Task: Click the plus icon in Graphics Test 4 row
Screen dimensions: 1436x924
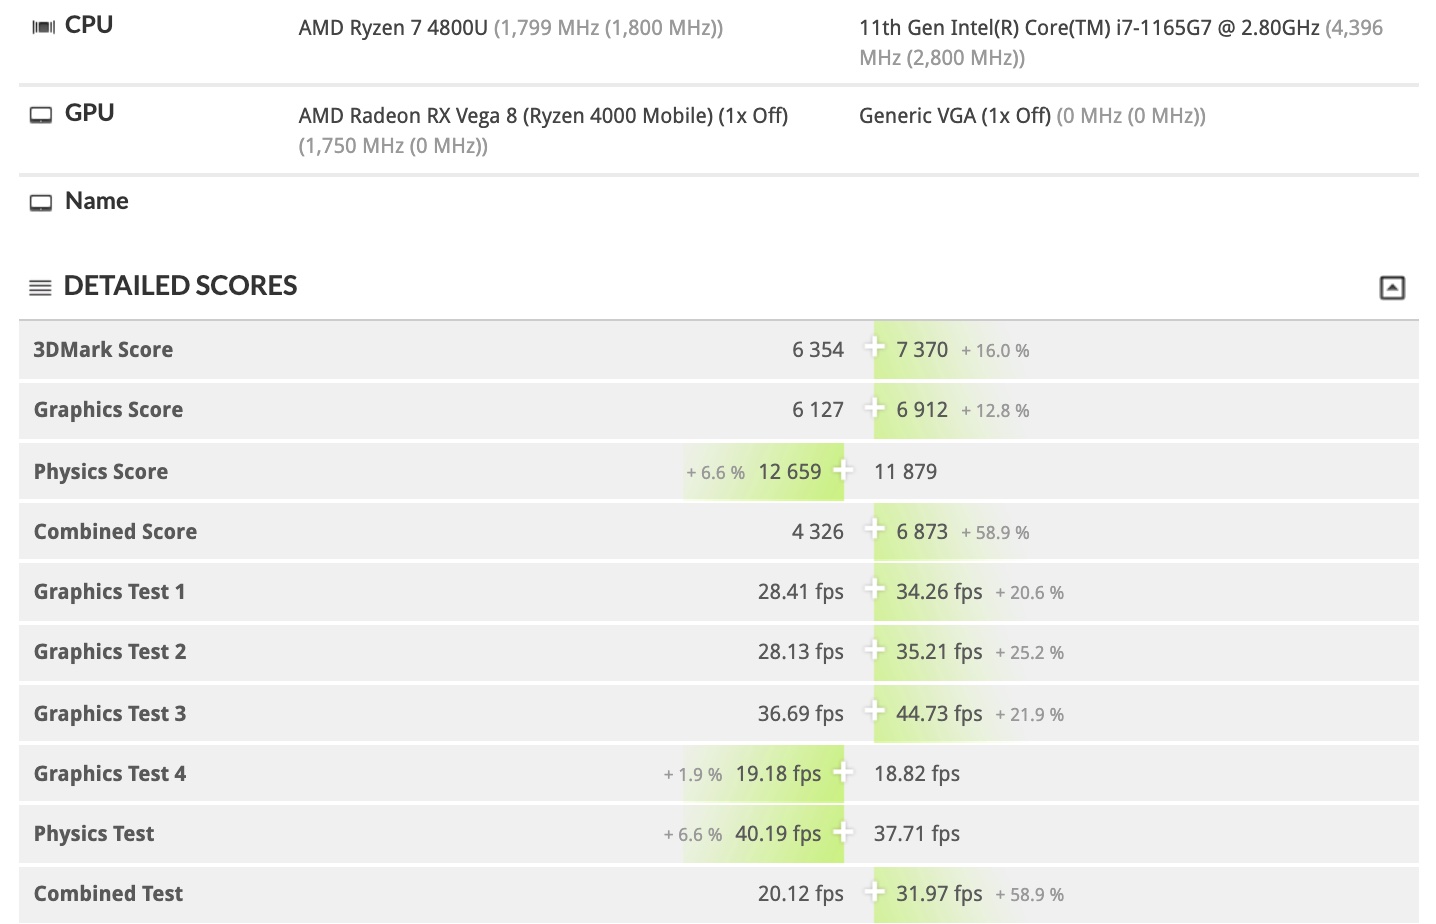Action: pyautogui.click(x=843, y=772)
